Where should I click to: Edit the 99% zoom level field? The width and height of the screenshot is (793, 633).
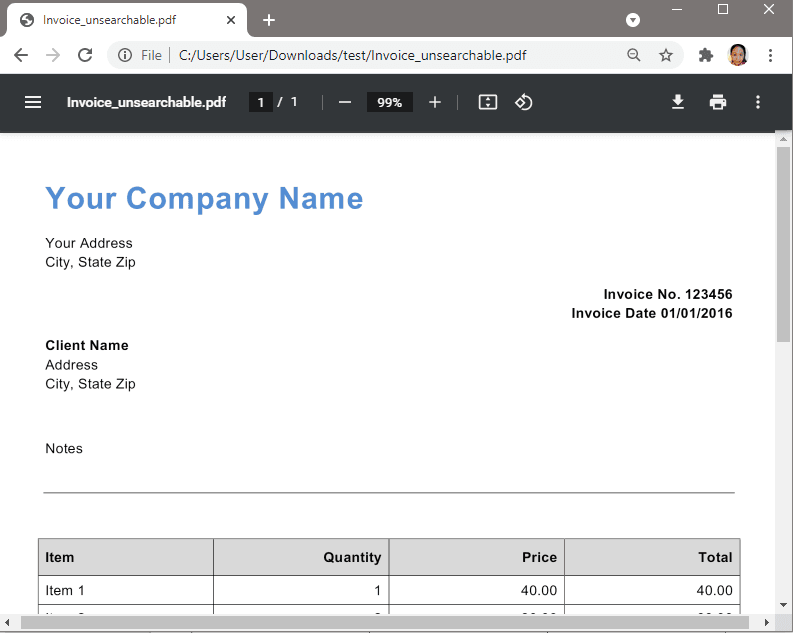[389, 102]
